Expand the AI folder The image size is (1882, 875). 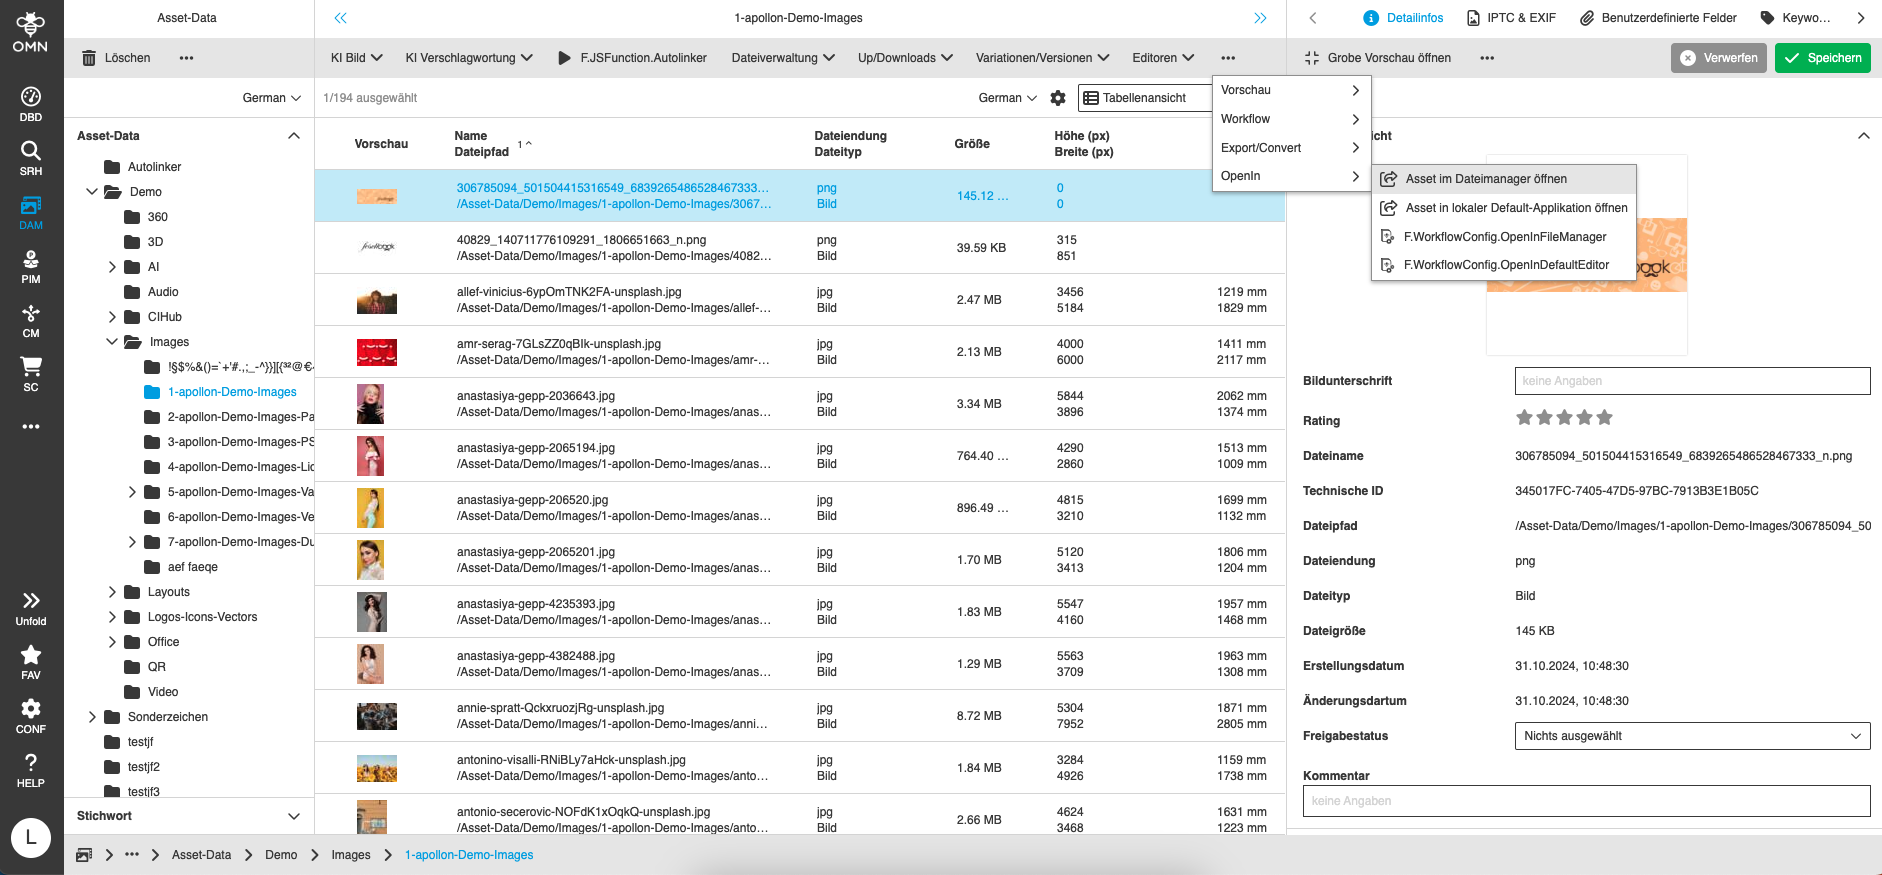(112, 267)
